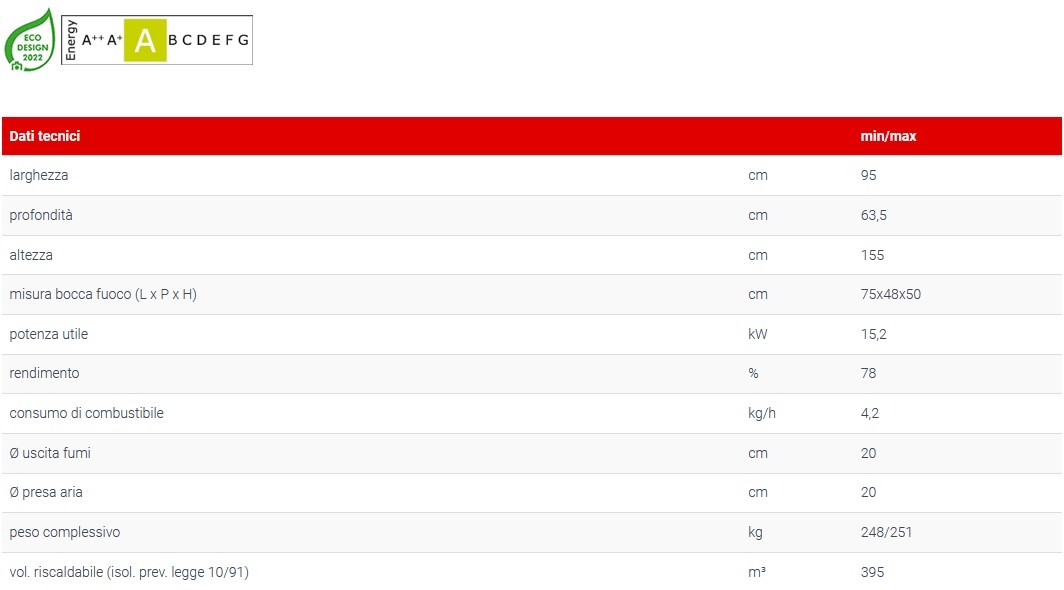The height and width of the screenshot is (590, 1064).
Task: Click the Dati tecnici table header
Action: click(45, 136)
